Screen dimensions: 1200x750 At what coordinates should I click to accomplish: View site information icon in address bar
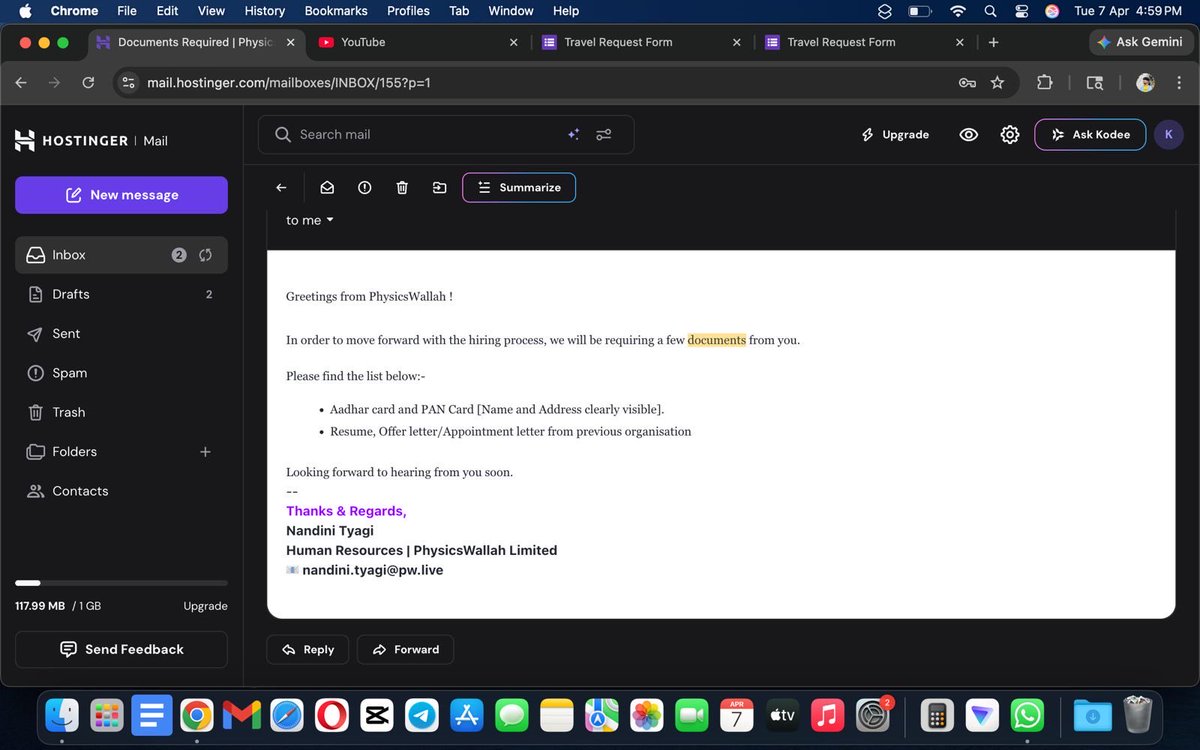pyautogui.click(x=128, y=83)
